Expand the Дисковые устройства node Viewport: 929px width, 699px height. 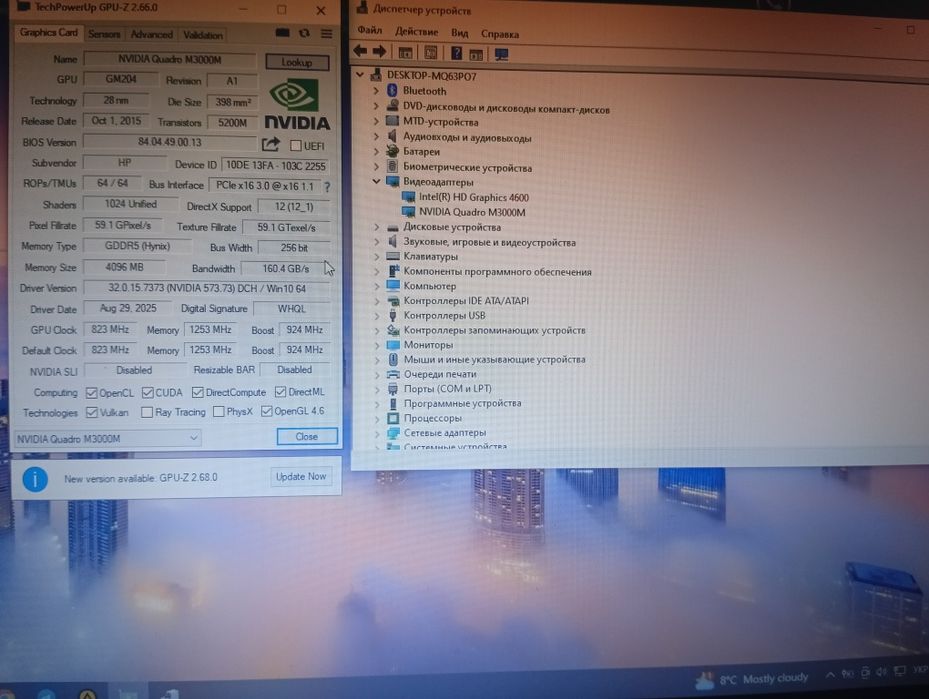376,227
